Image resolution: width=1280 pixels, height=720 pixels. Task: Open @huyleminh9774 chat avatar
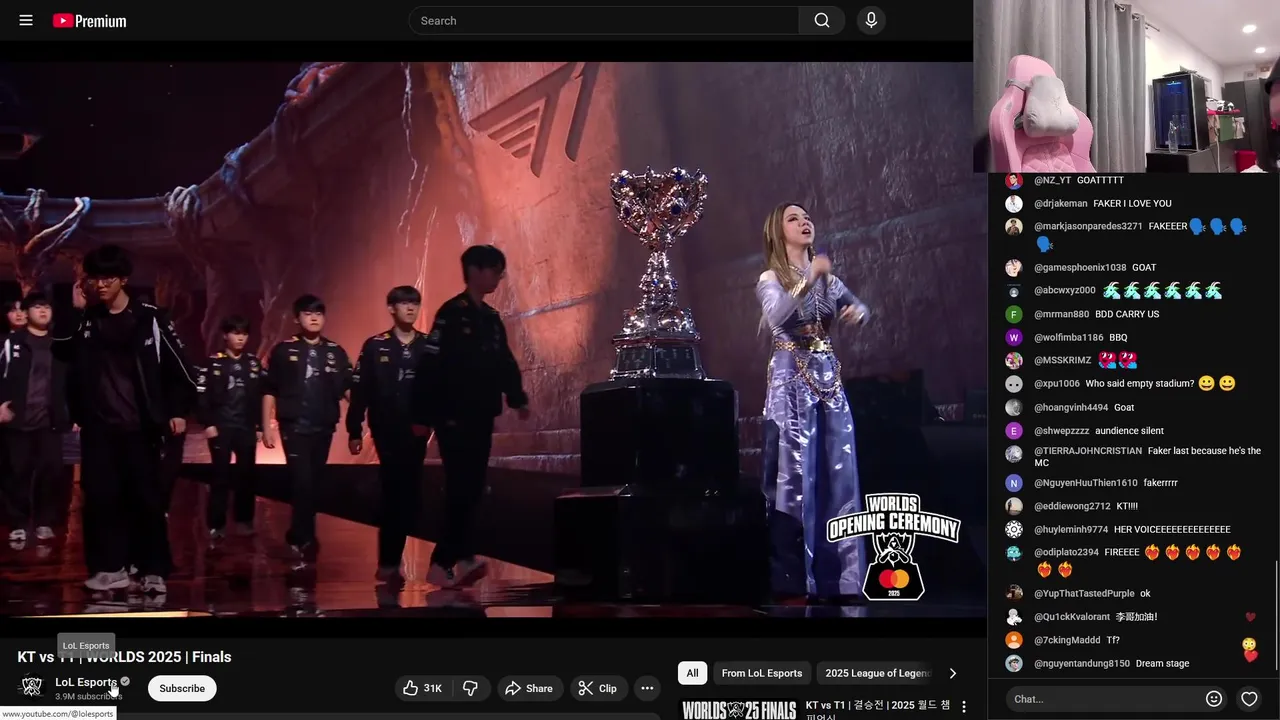[x=1014, y=530]
